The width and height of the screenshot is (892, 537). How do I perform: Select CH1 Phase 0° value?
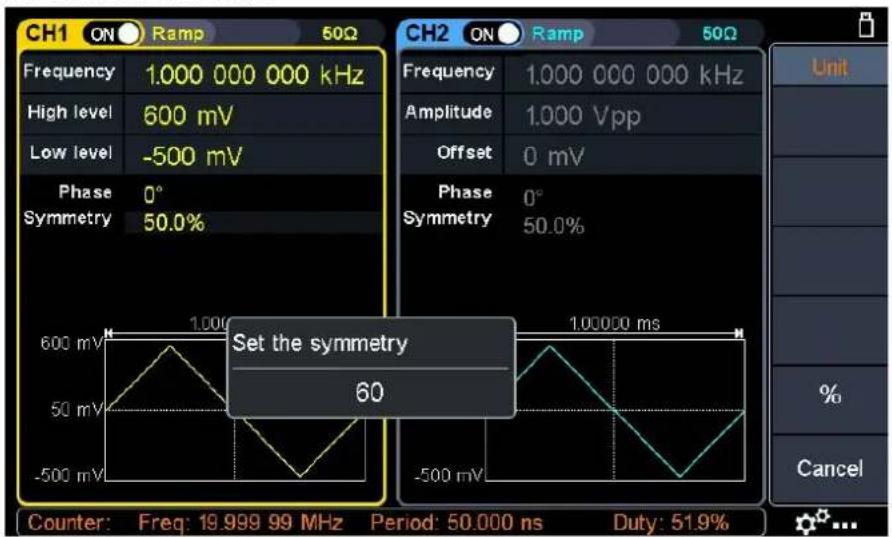pos(153,195)
